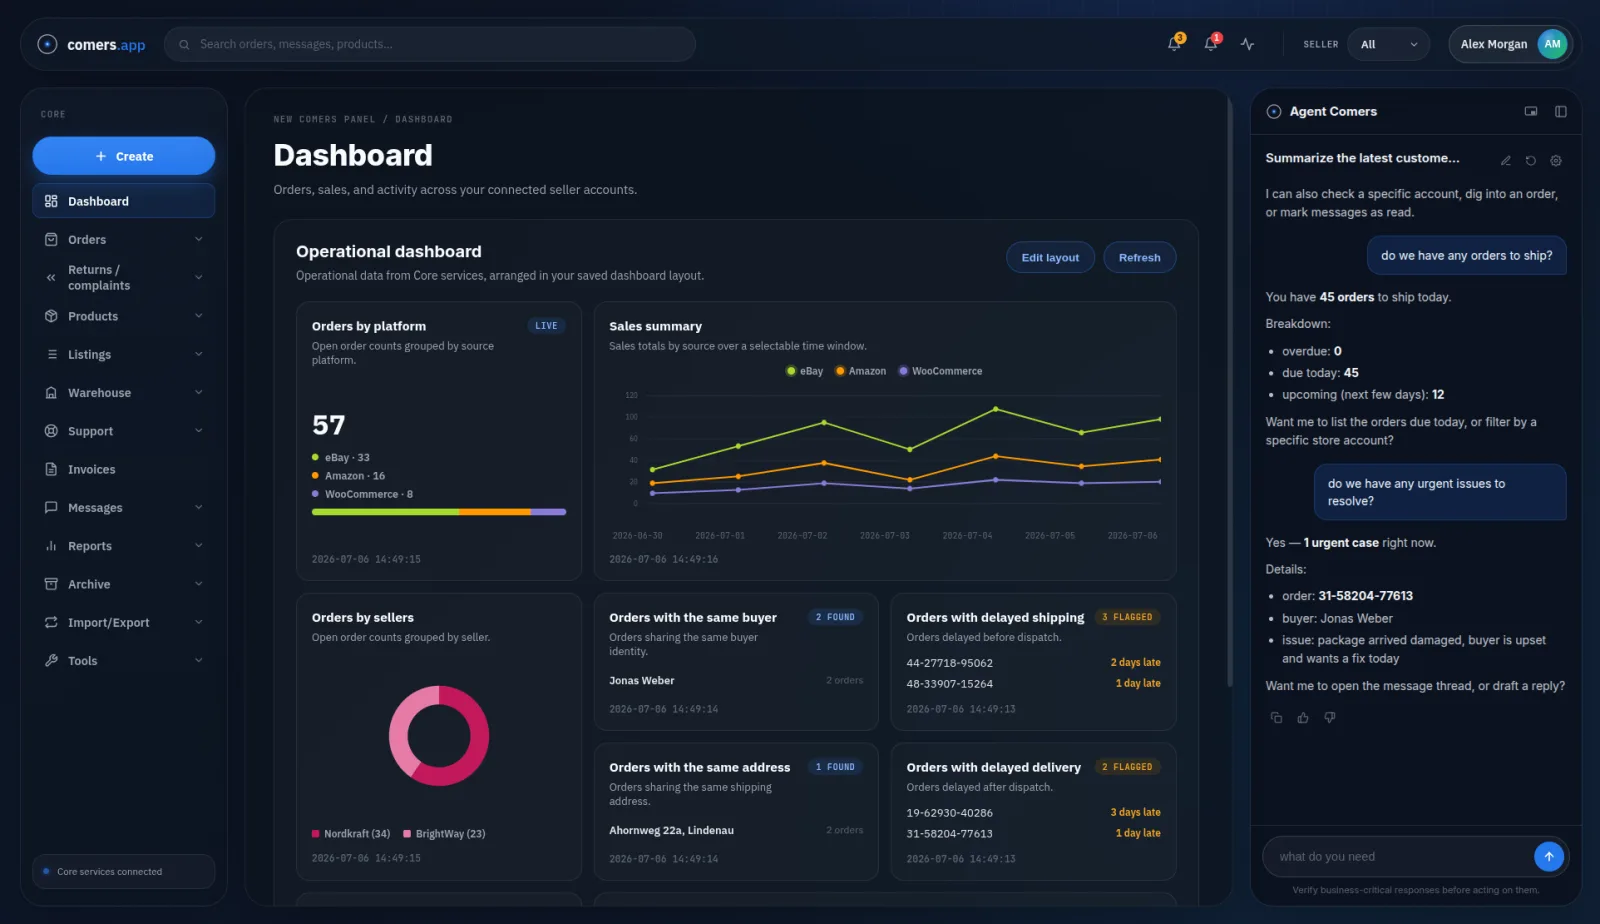Expand the Import/Export section chevron
Screen dimensions: 1600x924
pos(198,622)
